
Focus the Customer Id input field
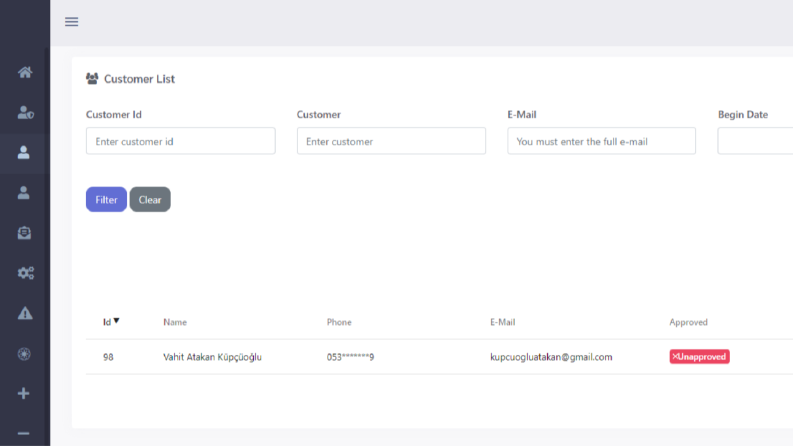(181, 141)
